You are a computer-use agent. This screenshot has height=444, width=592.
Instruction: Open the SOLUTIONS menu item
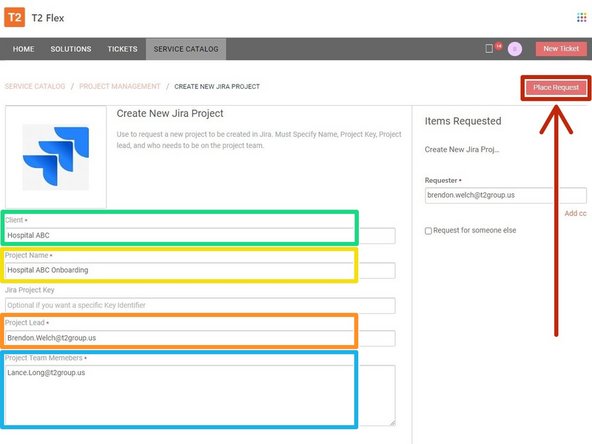[x=71, y=49]
